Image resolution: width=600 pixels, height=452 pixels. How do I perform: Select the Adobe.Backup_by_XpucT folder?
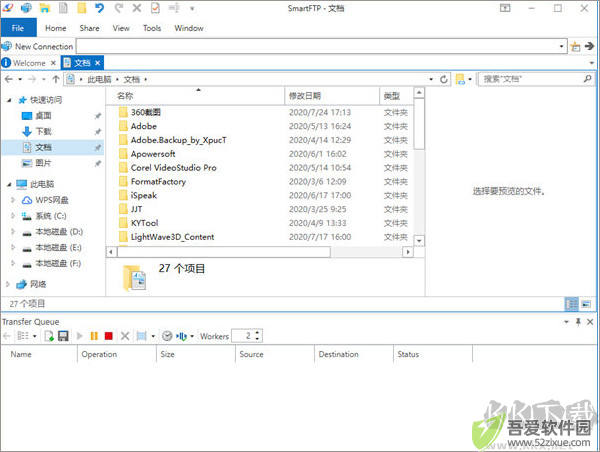coord(178,140)
